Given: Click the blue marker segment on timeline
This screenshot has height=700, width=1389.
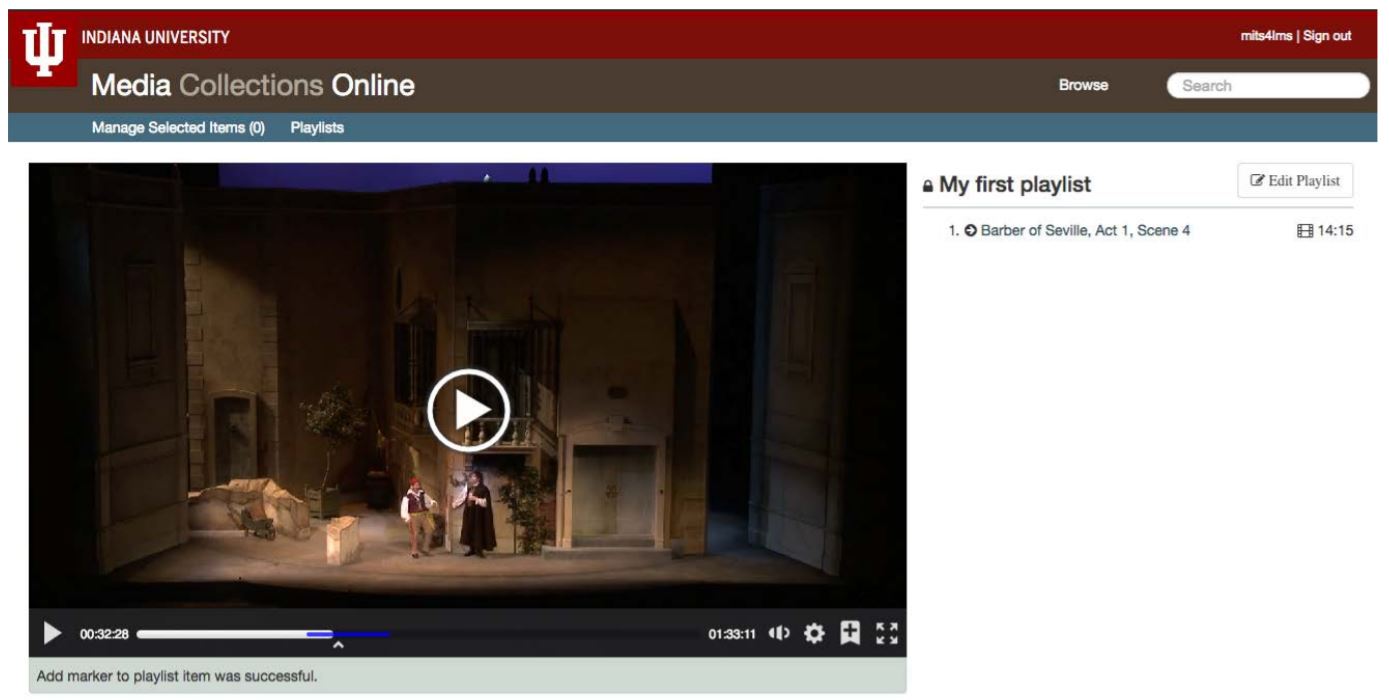Looking at the screenshot, I should (x=348, y=634).
